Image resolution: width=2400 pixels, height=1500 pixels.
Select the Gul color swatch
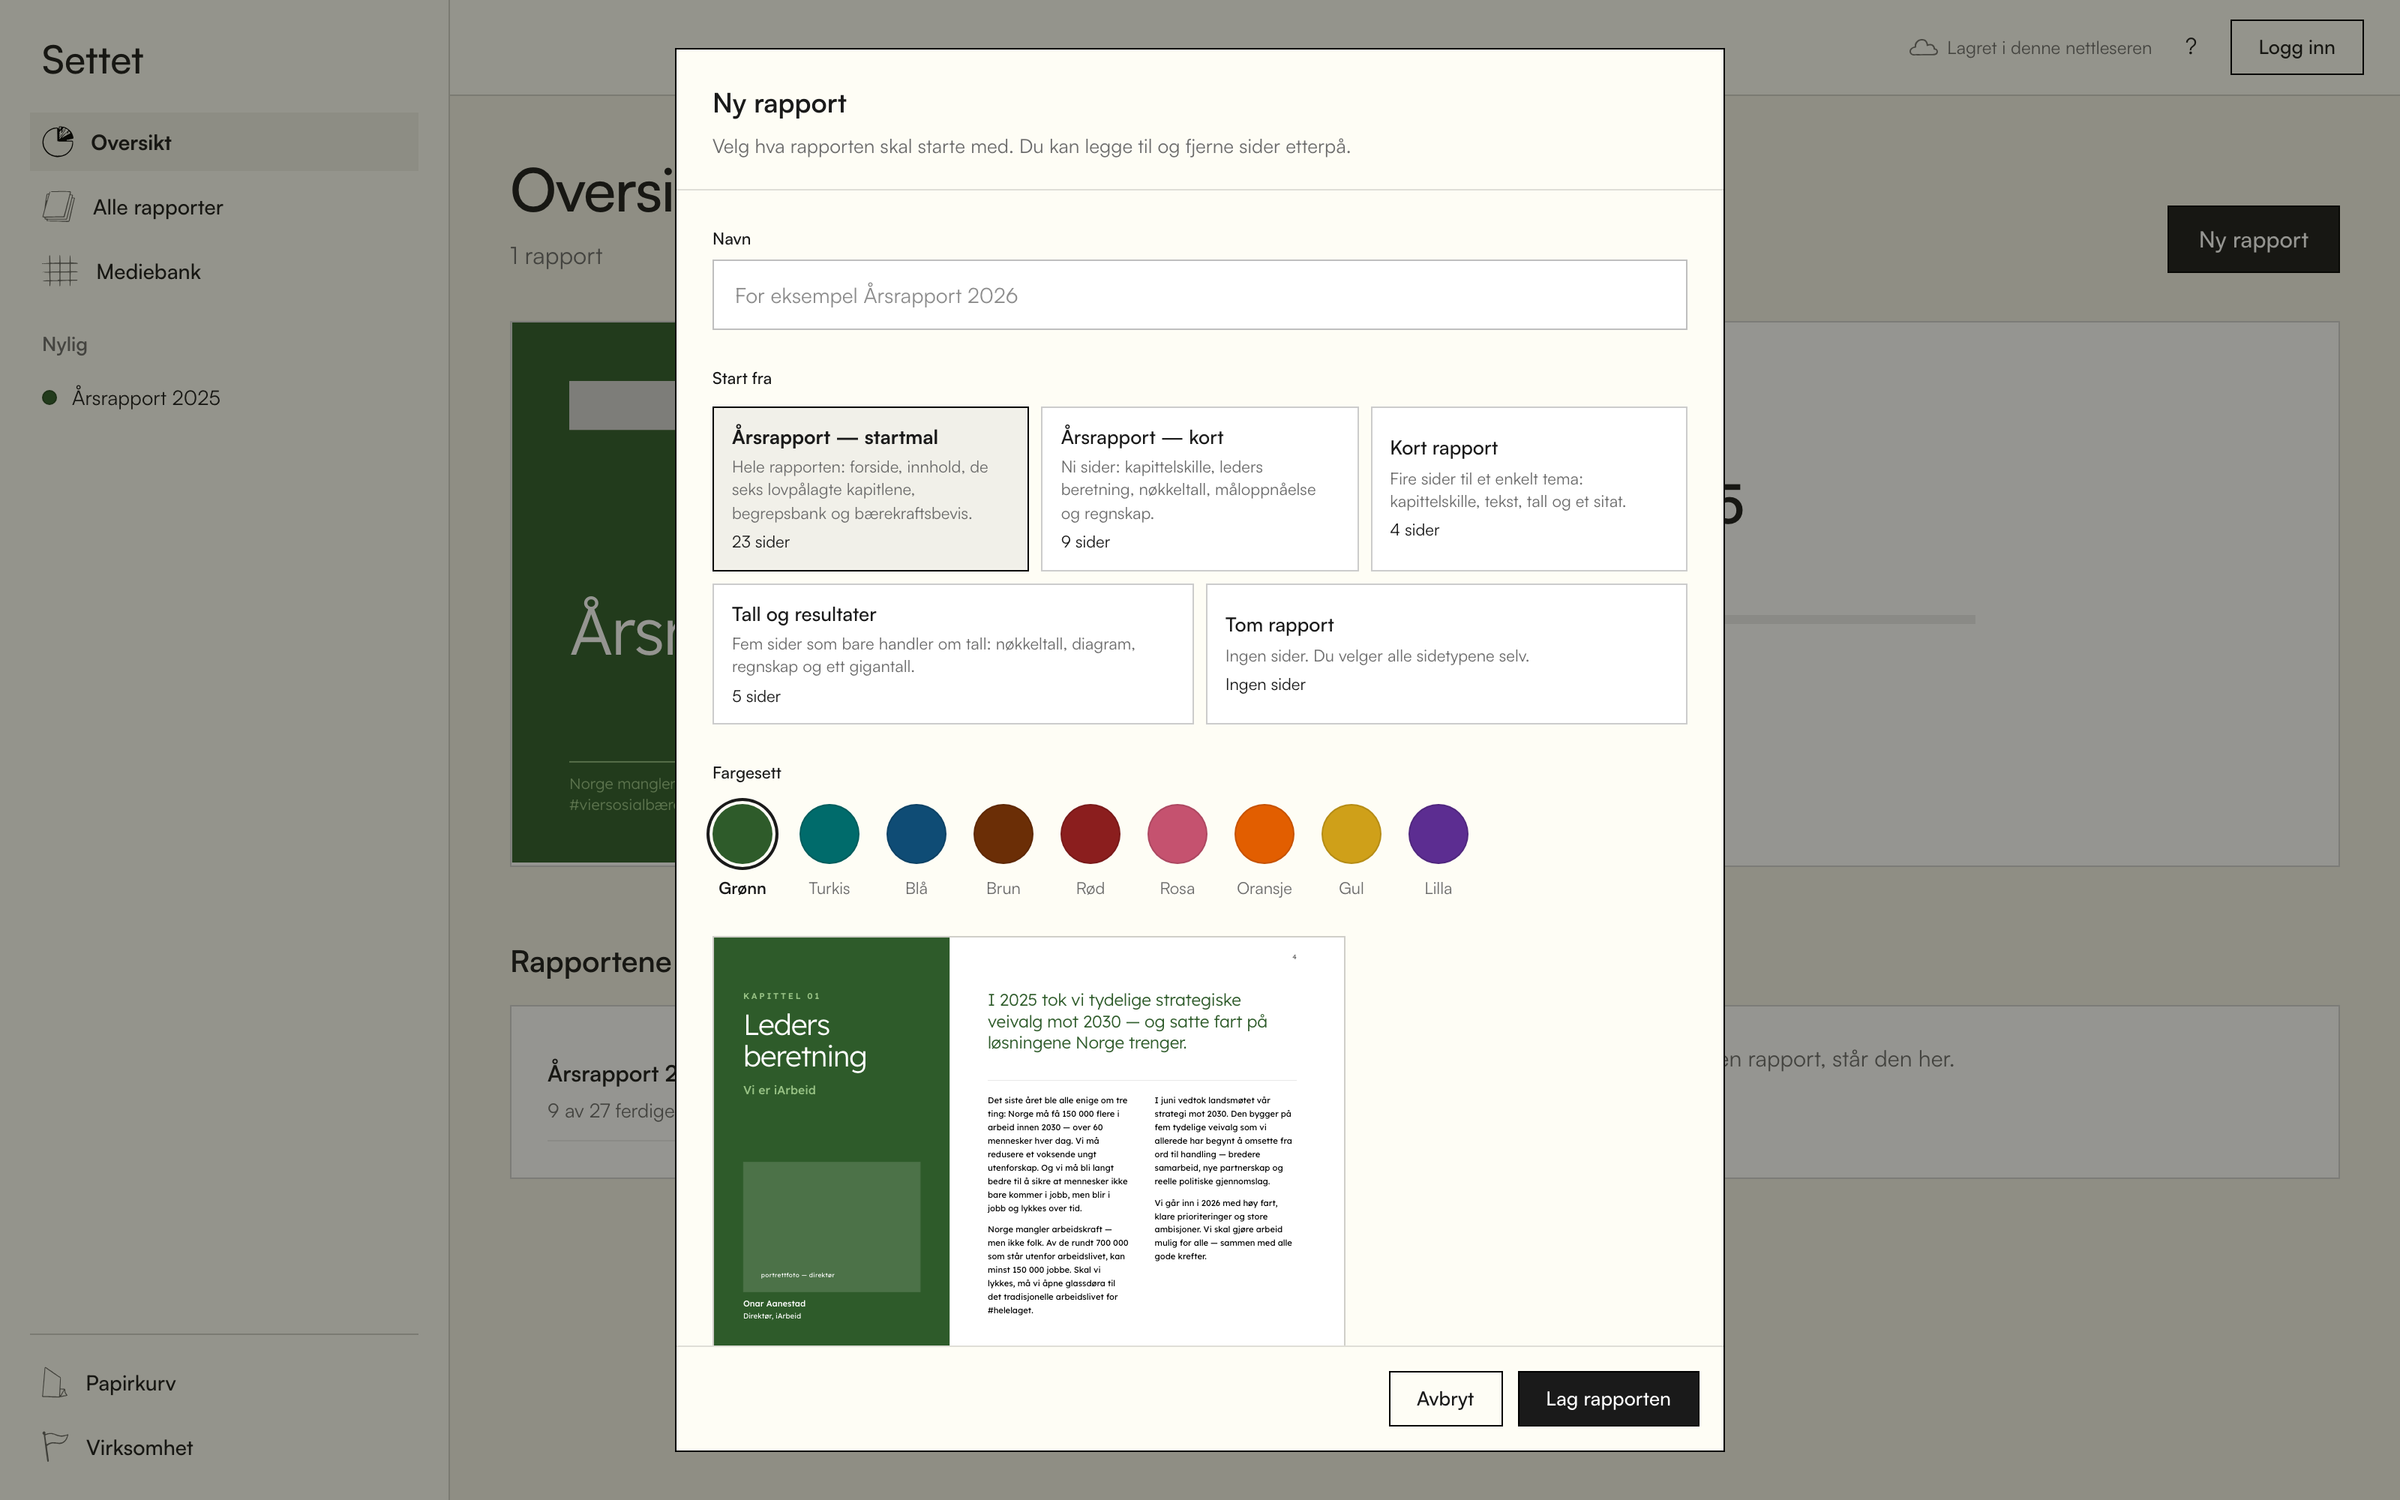click(1351, 834)
